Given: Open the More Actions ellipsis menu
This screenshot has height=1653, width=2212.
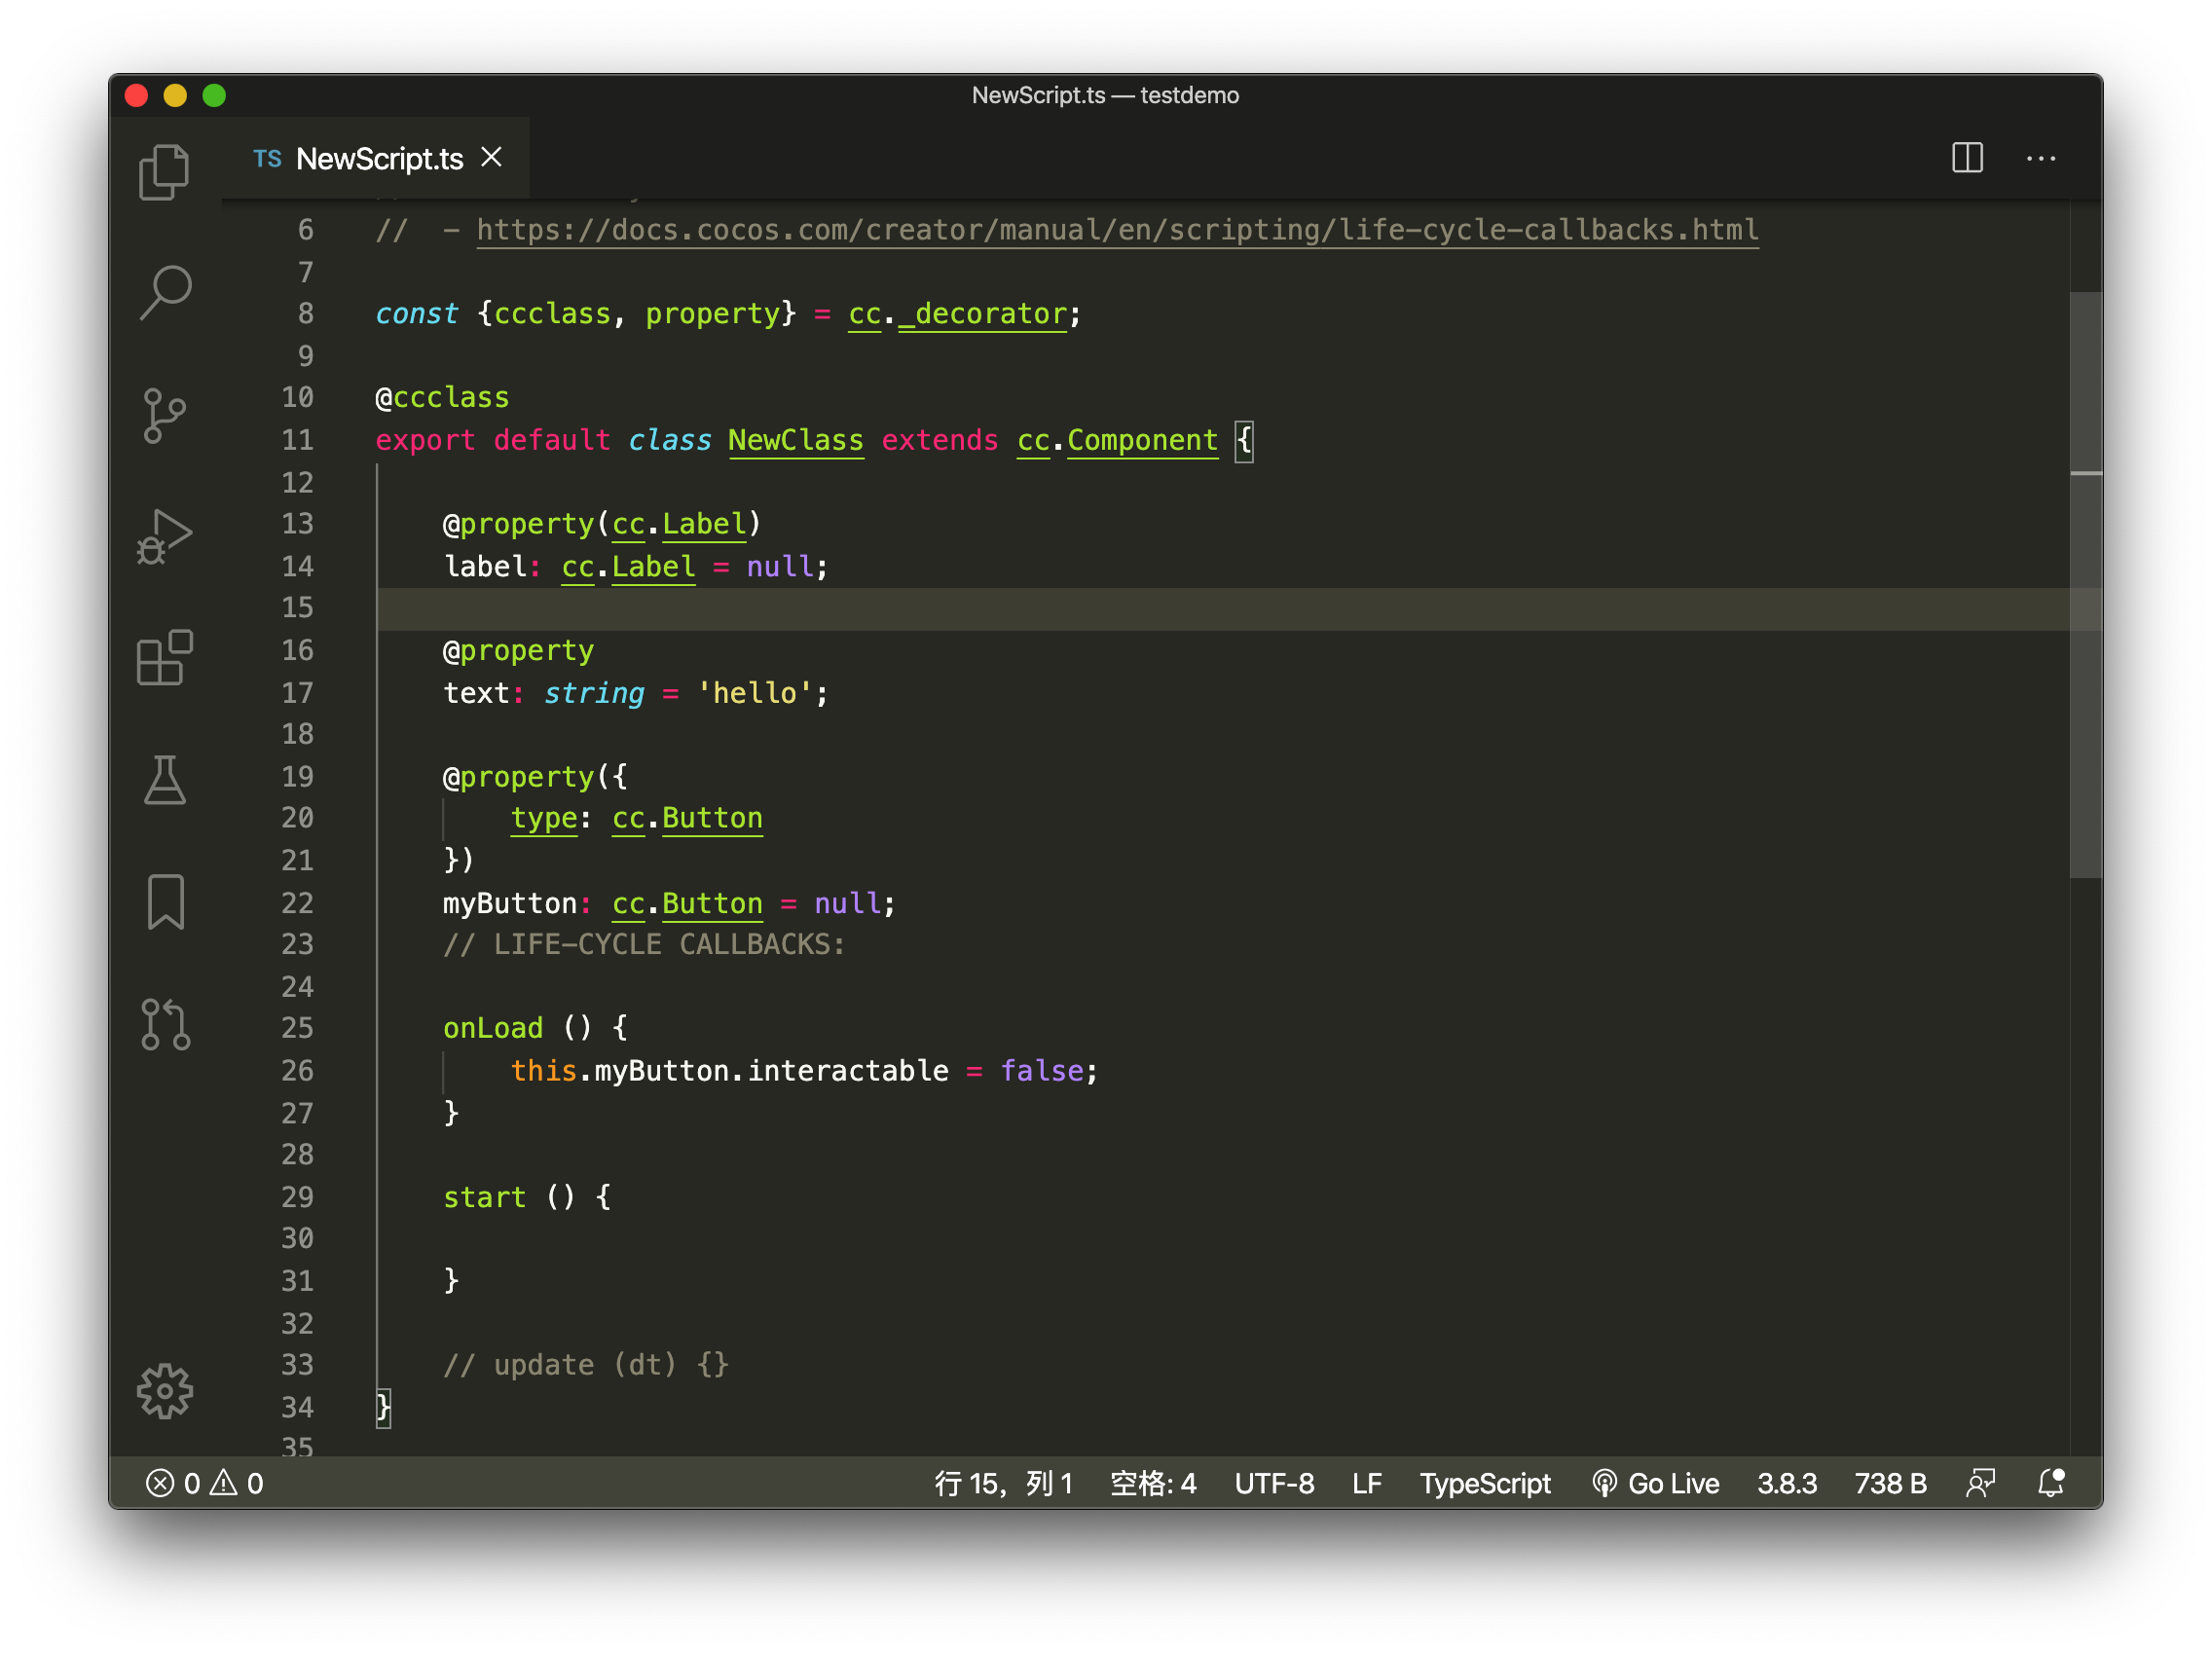Looking at the screenshot, I should coord(2040,158).
